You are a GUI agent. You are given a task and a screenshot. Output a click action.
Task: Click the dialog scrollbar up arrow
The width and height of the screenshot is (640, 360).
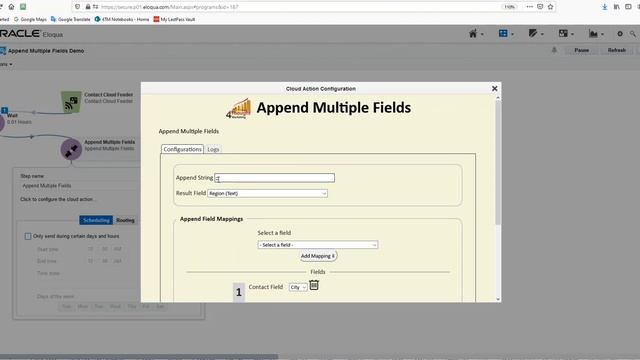coord(498,98)
